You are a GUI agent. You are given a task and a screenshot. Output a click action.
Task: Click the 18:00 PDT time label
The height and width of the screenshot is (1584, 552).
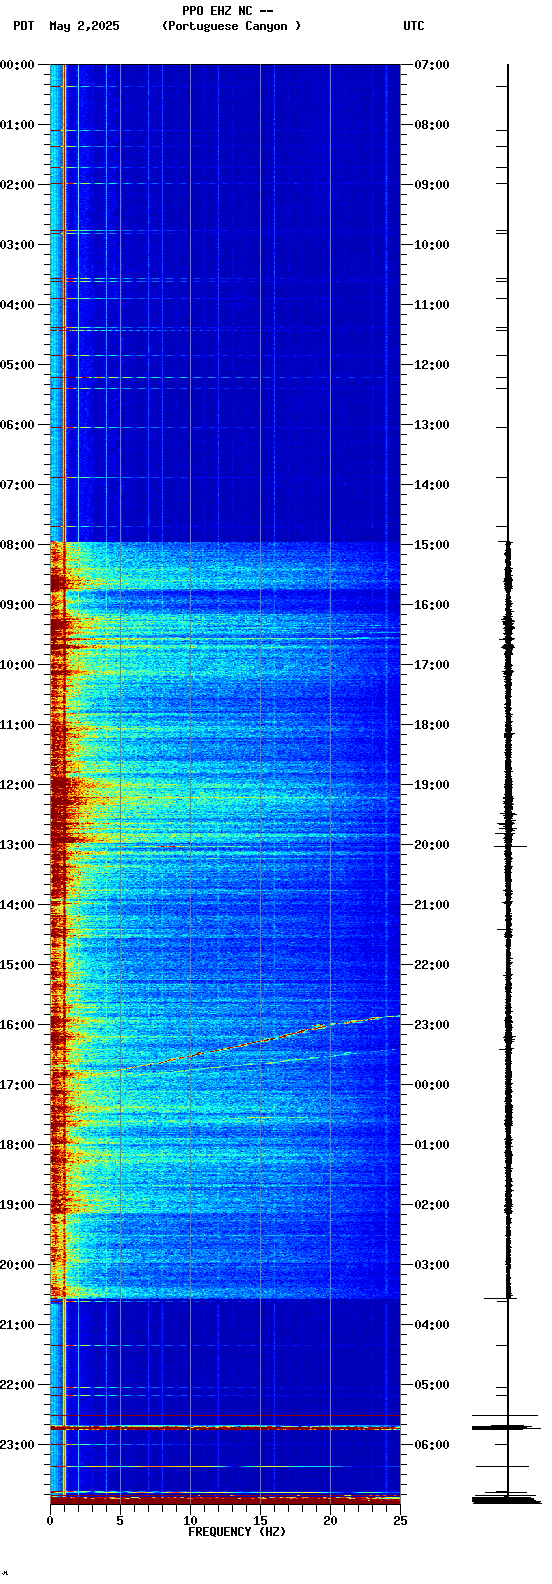[17, 1145]
